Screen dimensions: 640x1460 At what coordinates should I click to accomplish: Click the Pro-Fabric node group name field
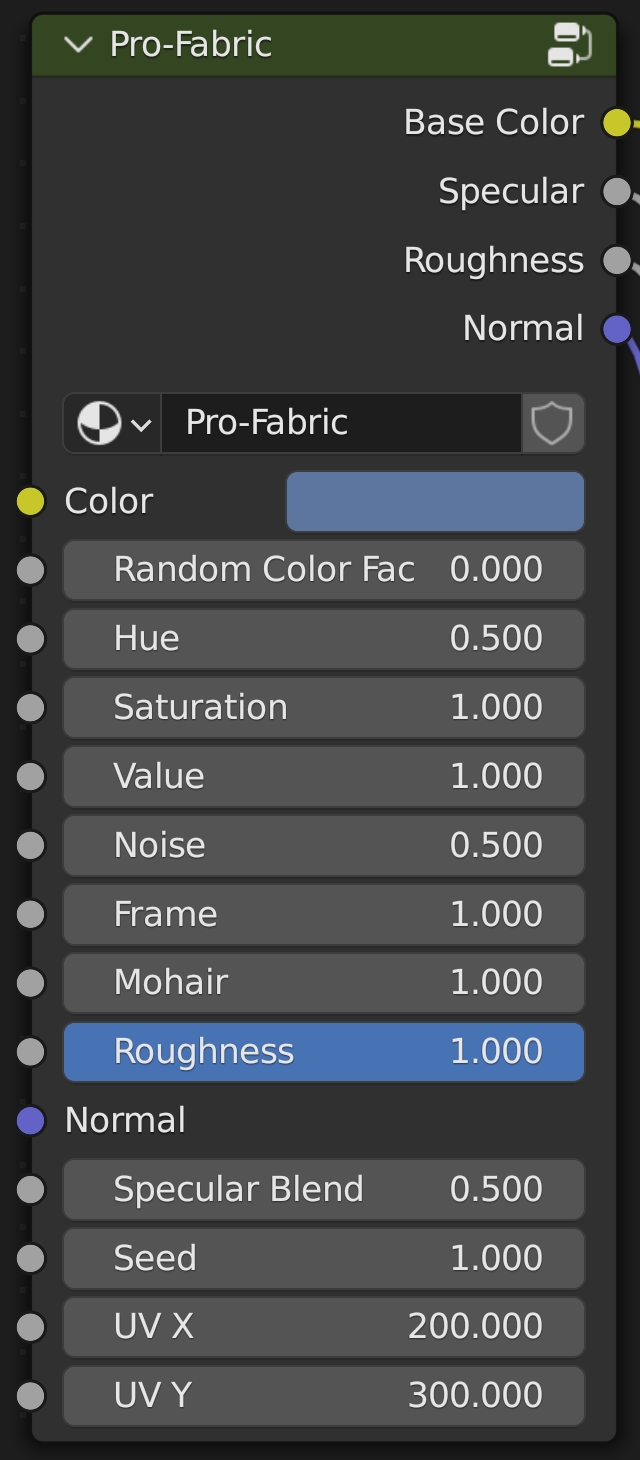340,424
